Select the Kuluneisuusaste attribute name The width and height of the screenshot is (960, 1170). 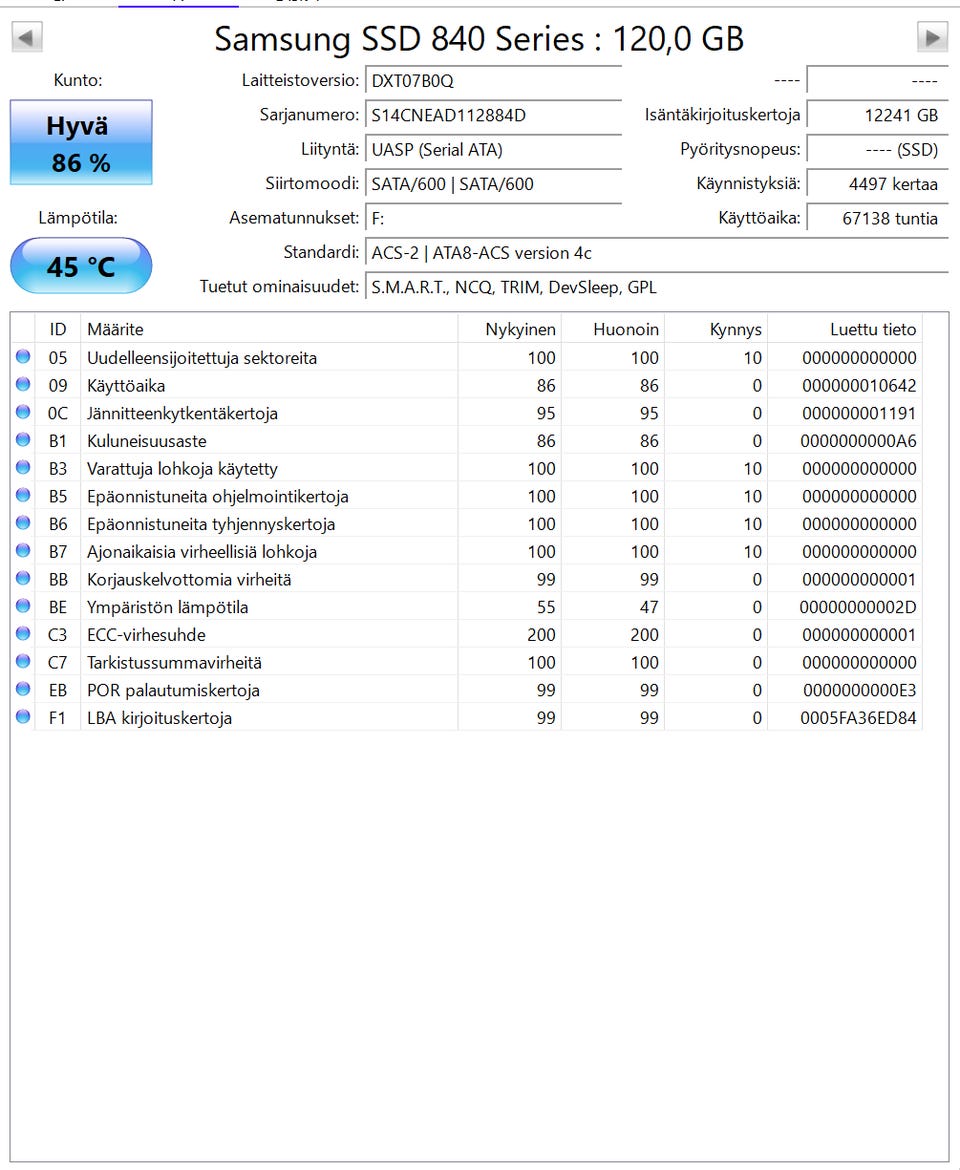[147, 440]
